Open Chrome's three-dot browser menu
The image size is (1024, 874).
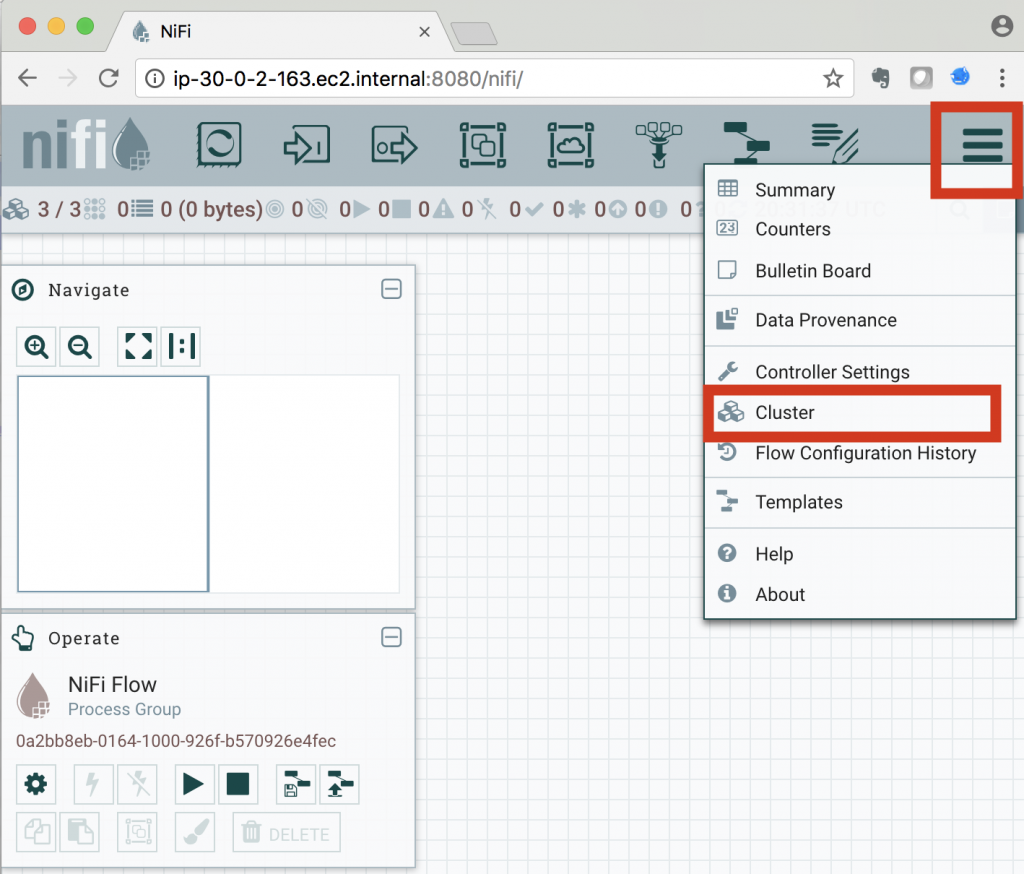1003,76
